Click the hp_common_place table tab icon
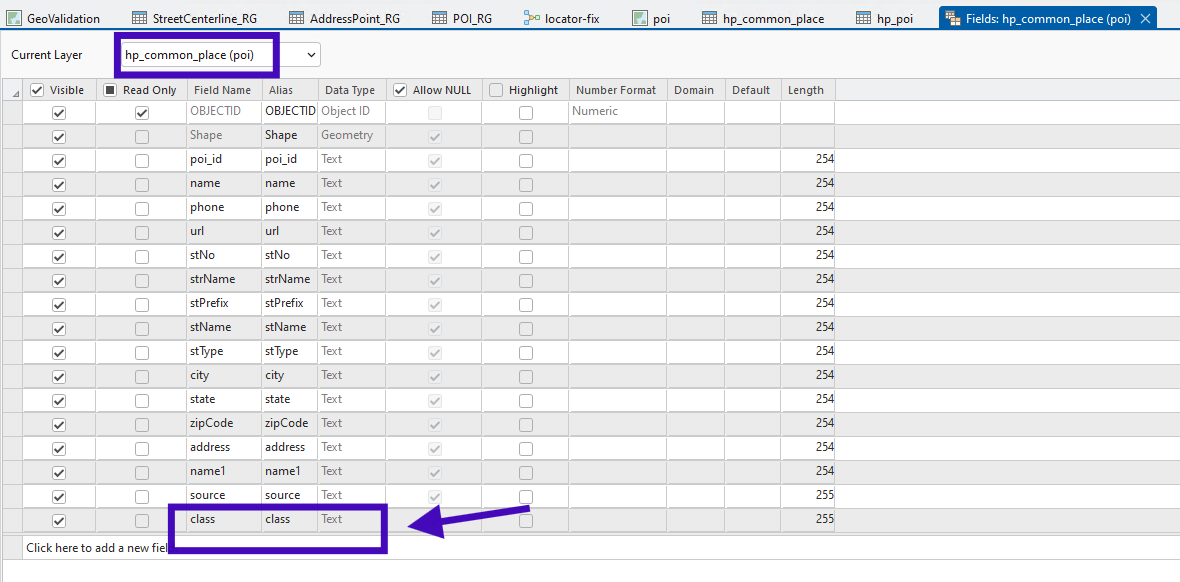 pos(709,18)
